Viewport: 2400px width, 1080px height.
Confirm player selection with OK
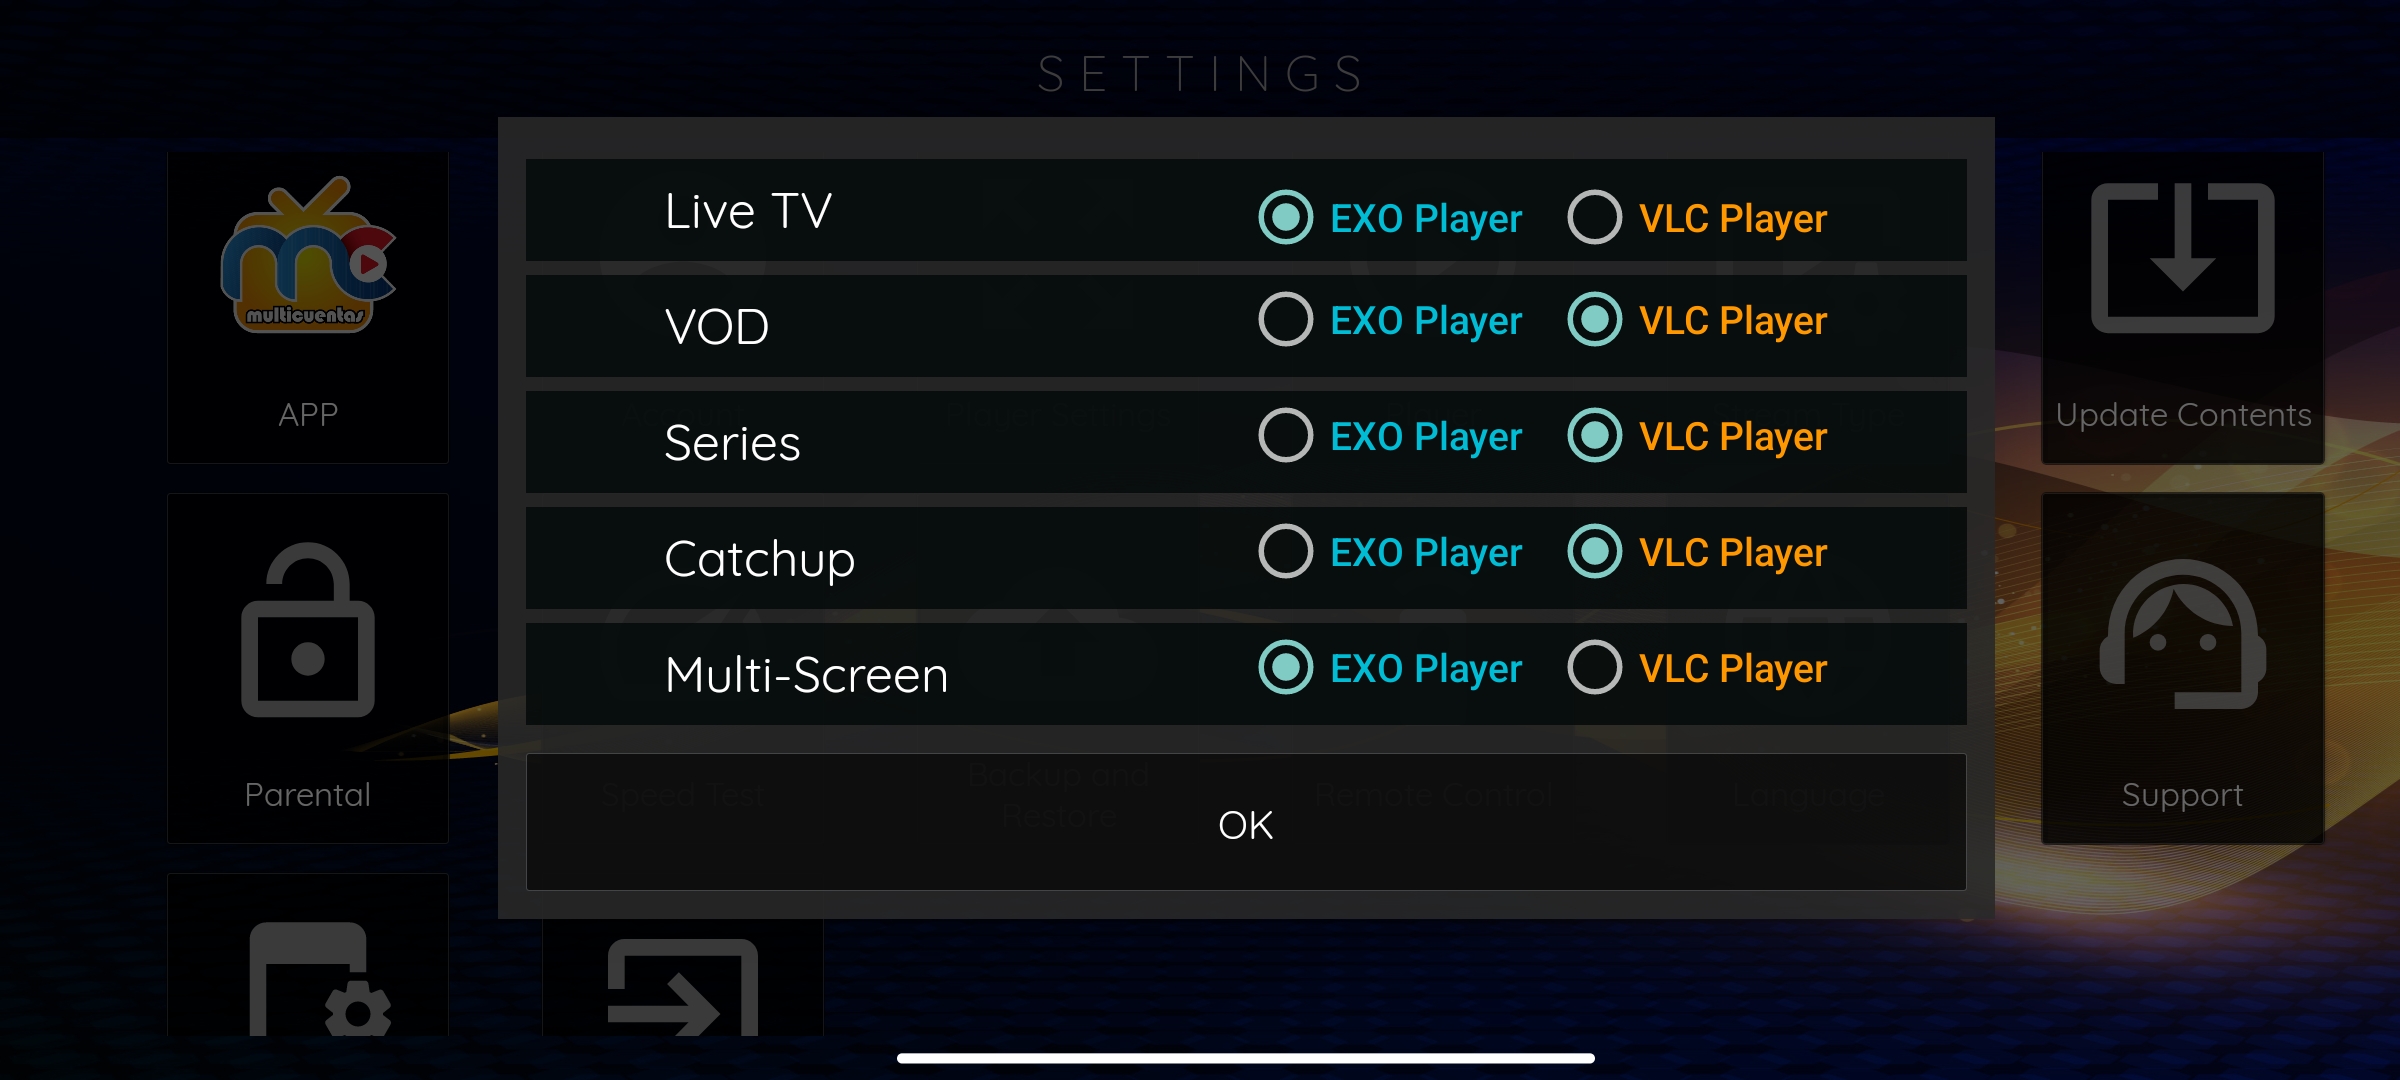pos(1246,822)
